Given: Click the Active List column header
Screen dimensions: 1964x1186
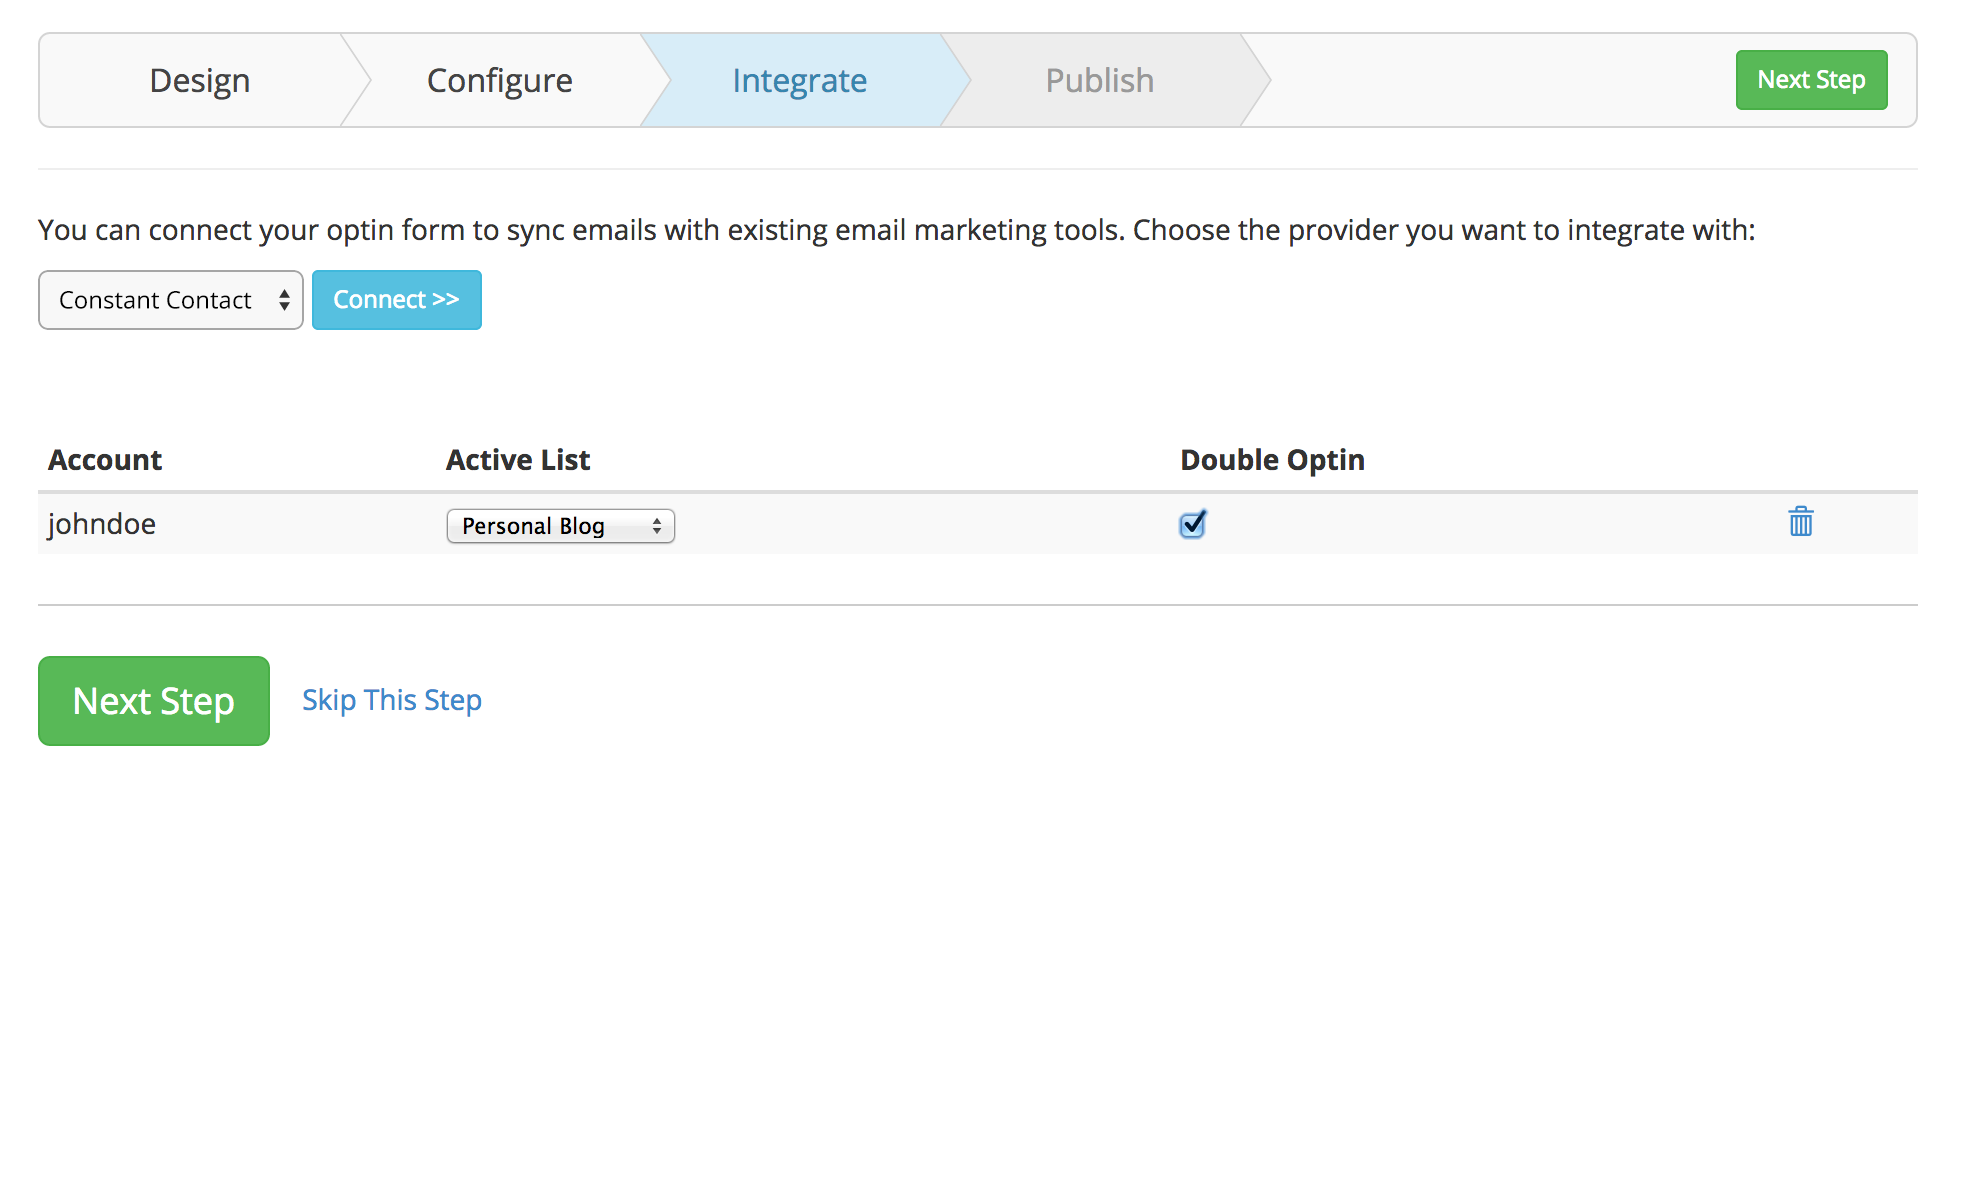Looking at the screenshot, I should tap(518, 460).
